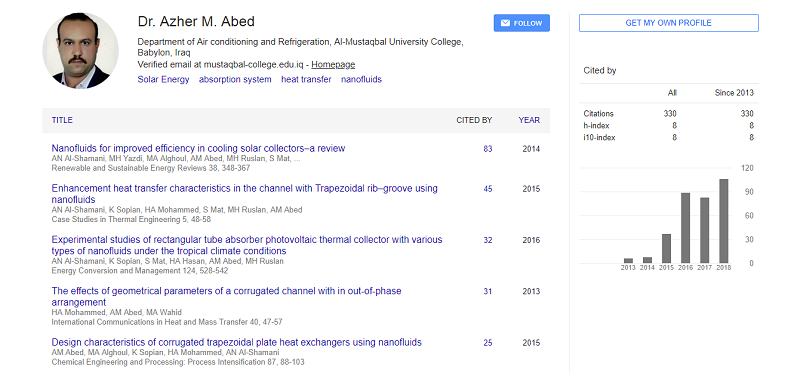
Task: Click Energy Conversion and Management journal text
Action: point(140,271)
